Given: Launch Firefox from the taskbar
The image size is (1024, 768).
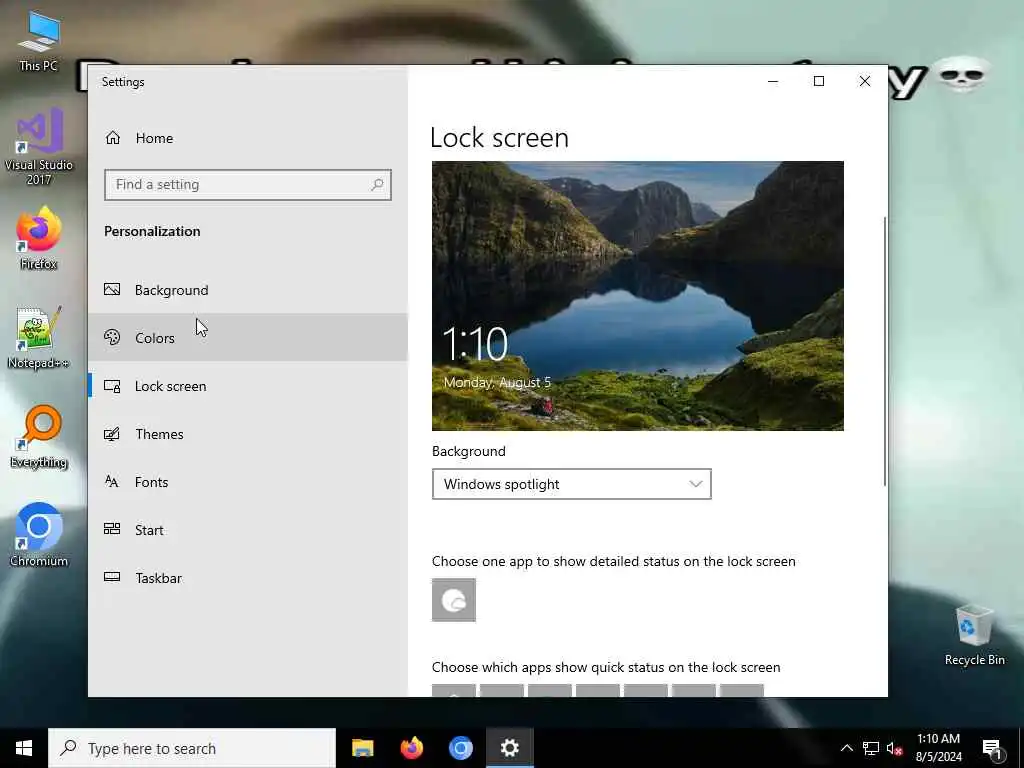Looking at the screenshot, I should 411,748.
